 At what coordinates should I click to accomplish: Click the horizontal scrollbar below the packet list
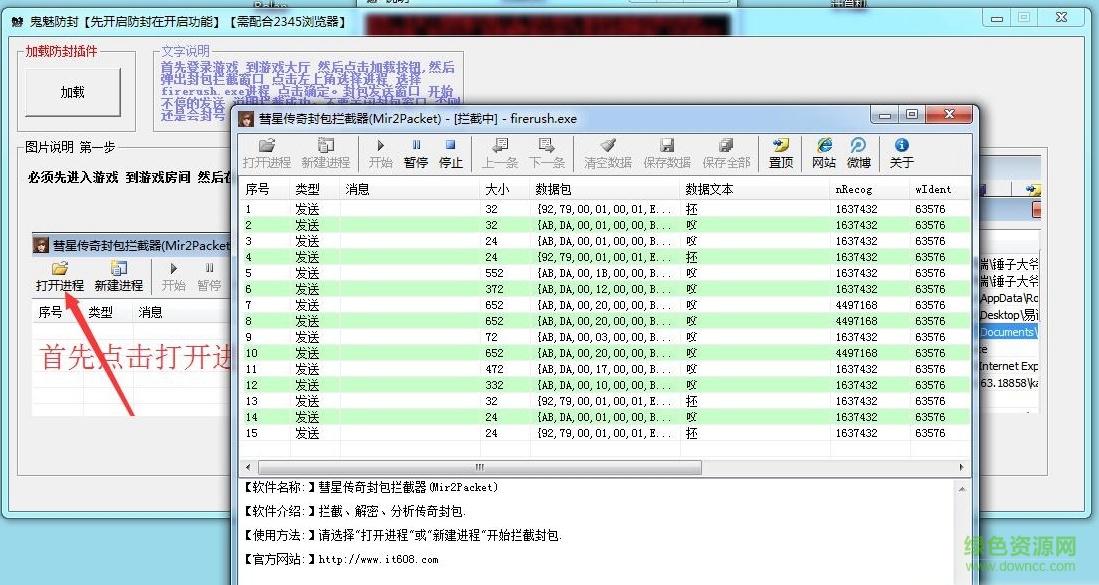tap(478, 466)
